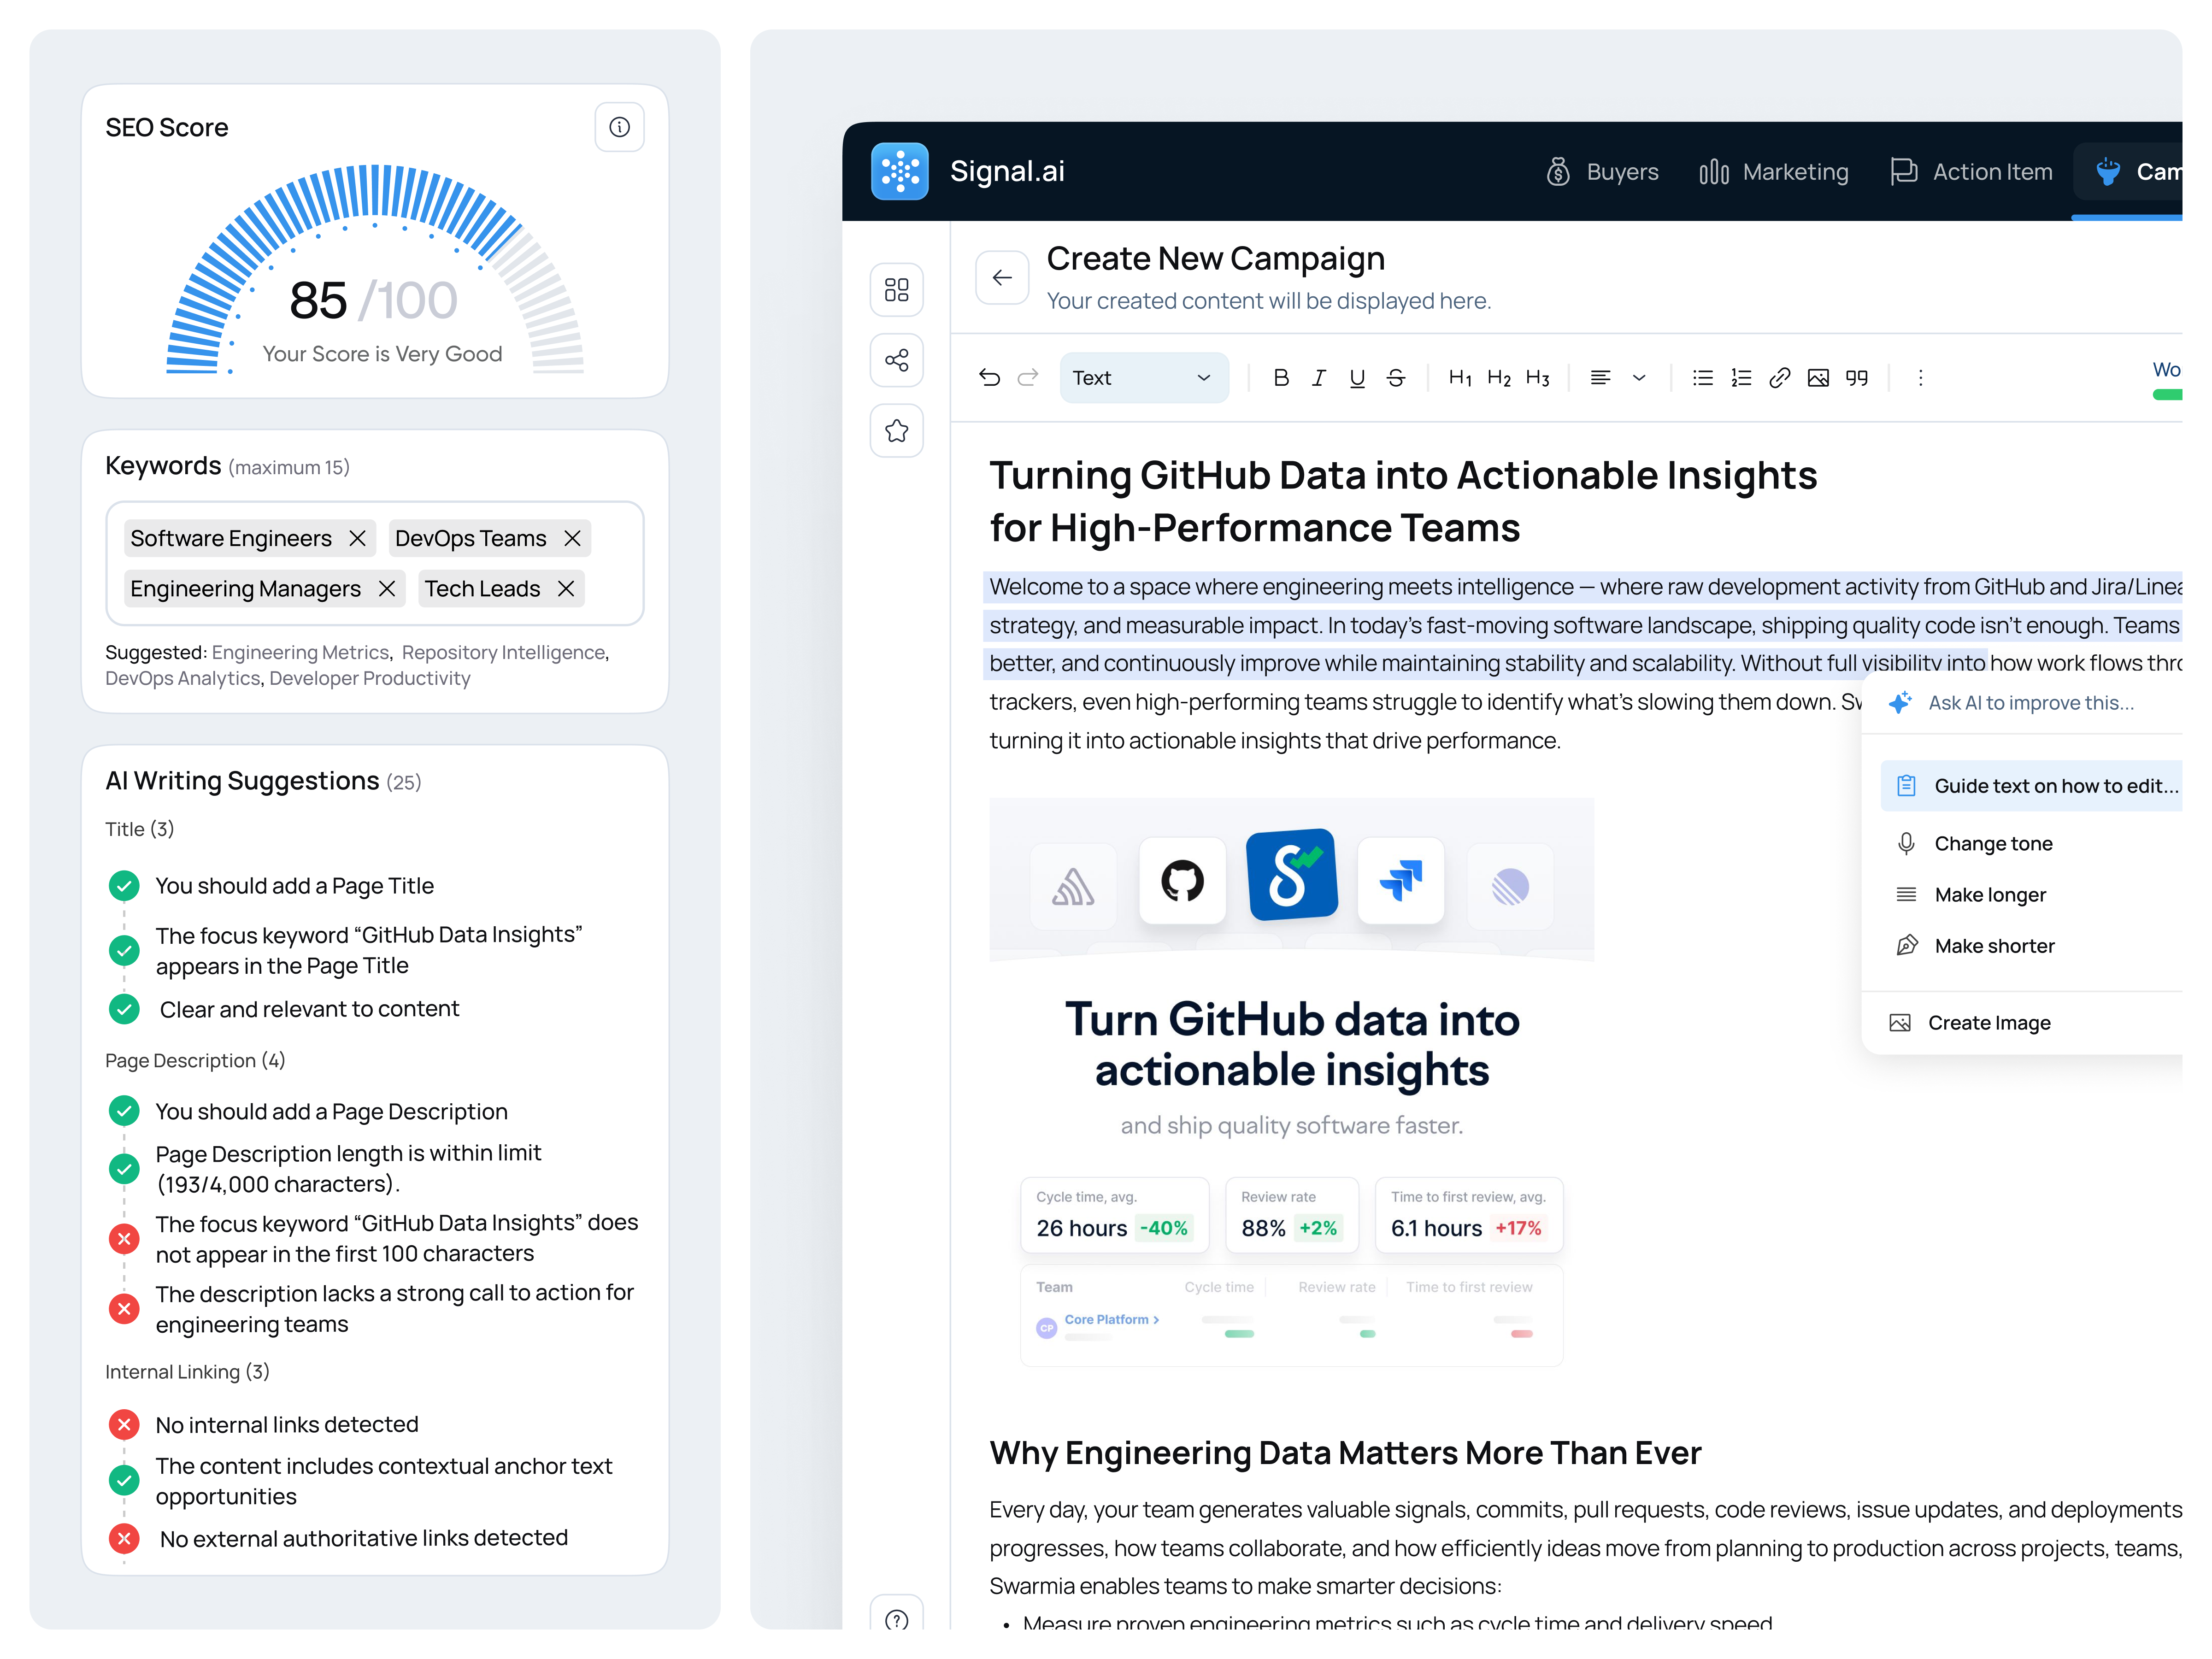The image size is (2212, 1659).
Task: Click the star icon in the sidebar
Action: tap(897, 431)
